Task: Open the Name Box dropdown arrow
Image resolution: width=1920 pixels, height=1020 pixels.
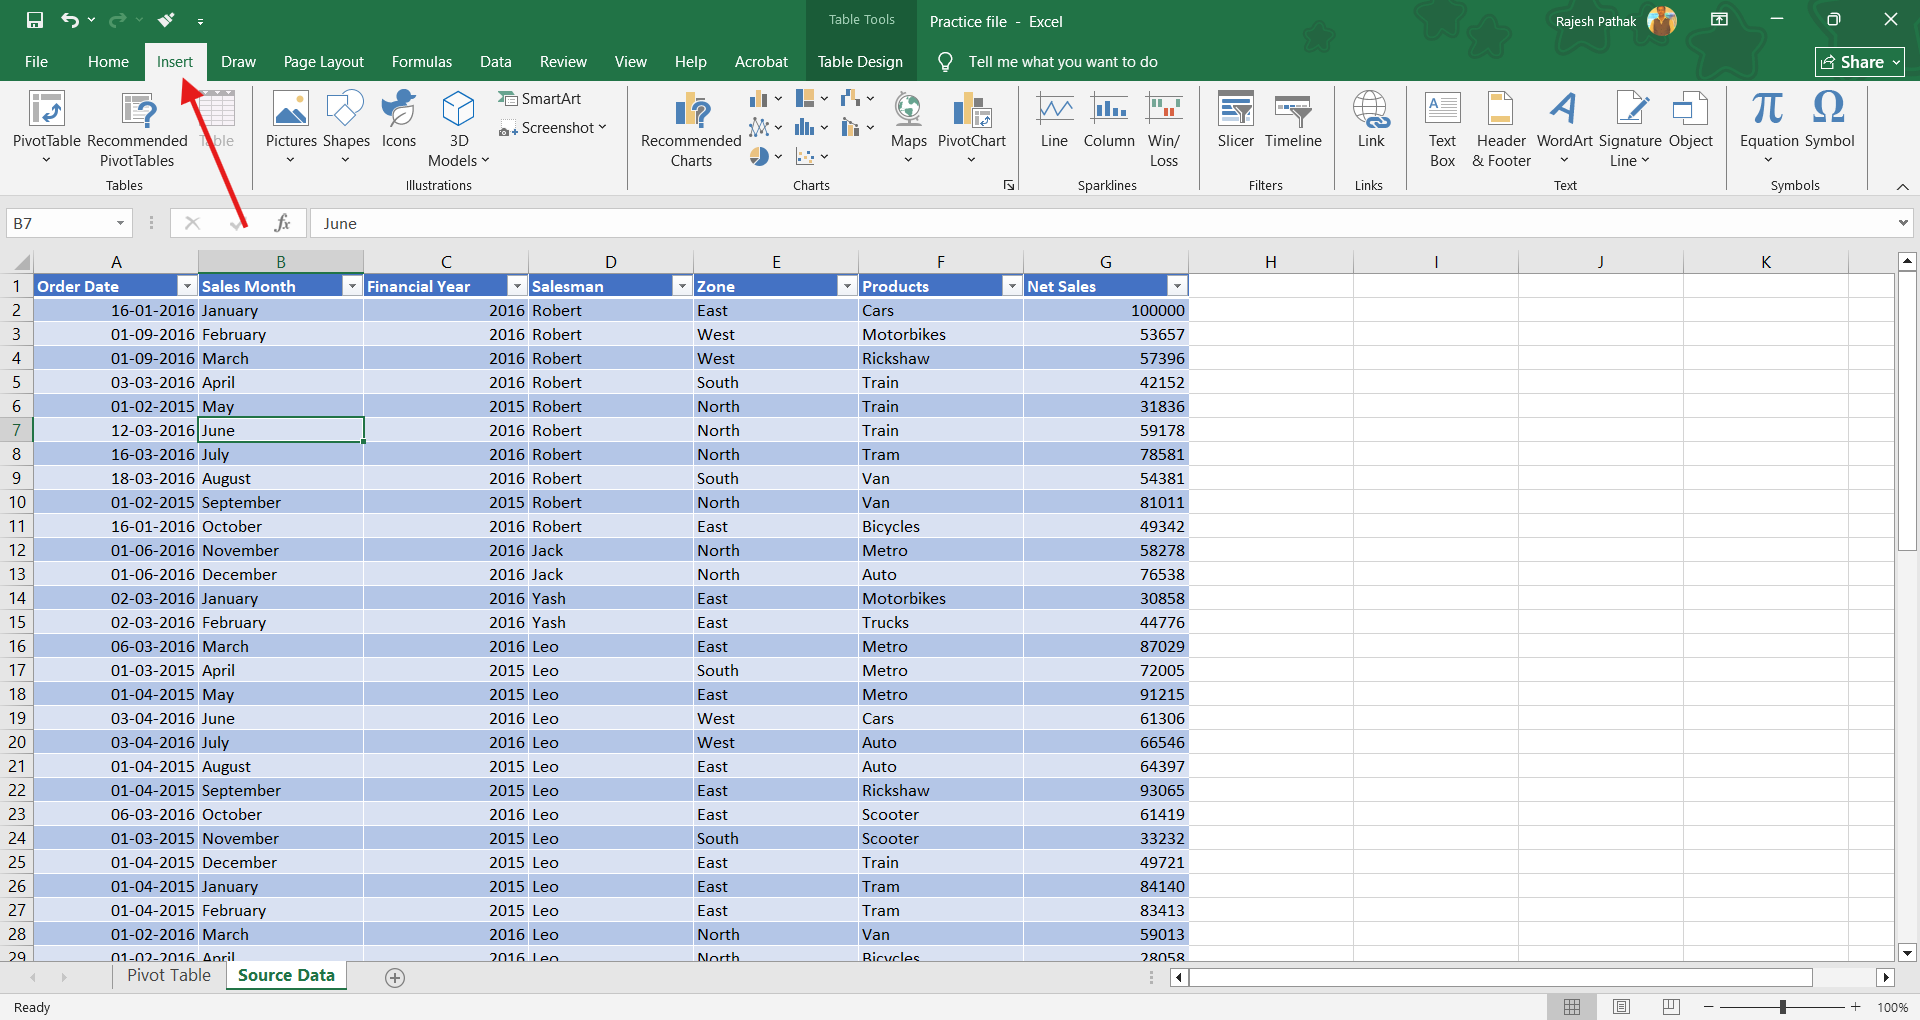Action: tap(120, 223)
